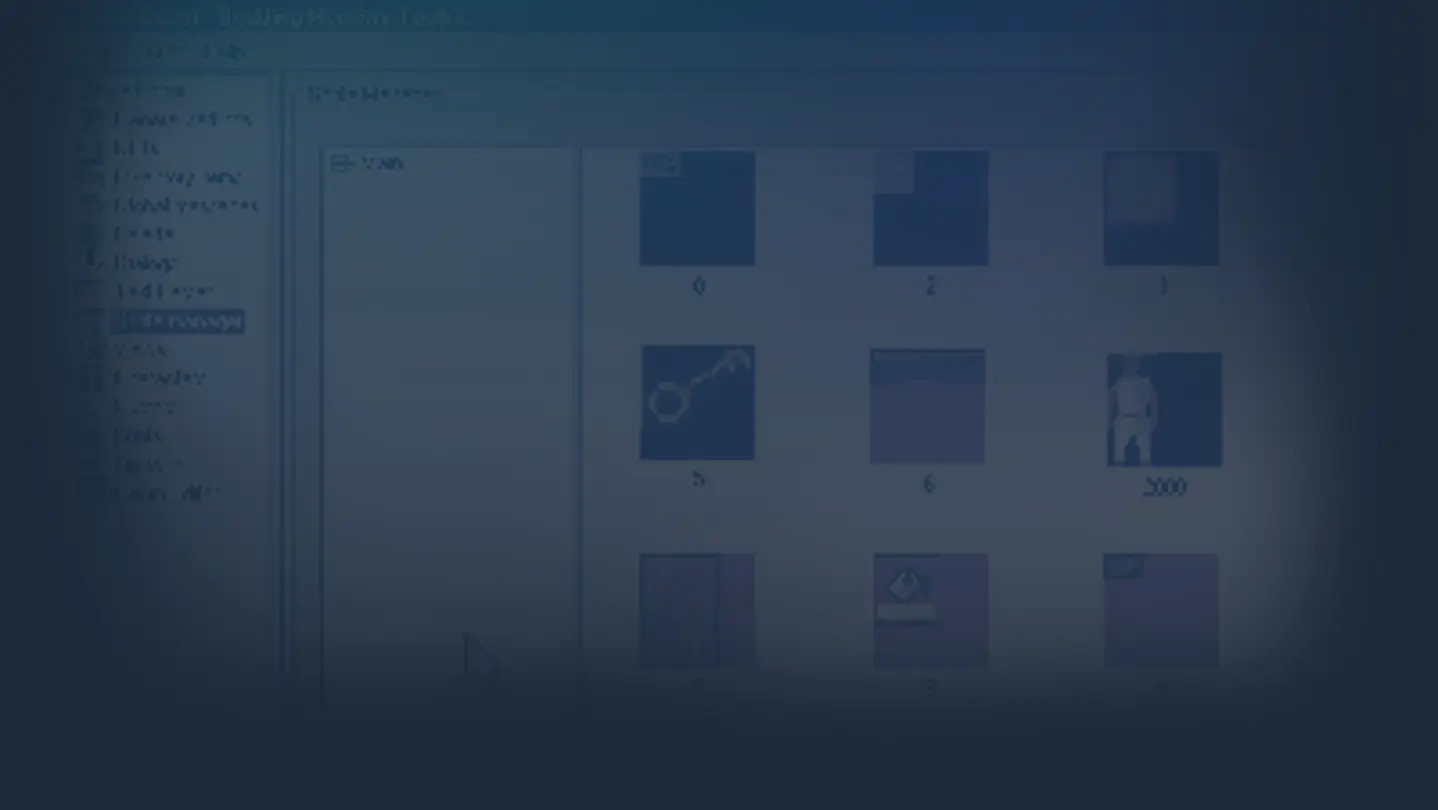Viewport: 1438px width, 810px height.
Task: Select the top-right thumbnail in the first row
Action: 1161,208
